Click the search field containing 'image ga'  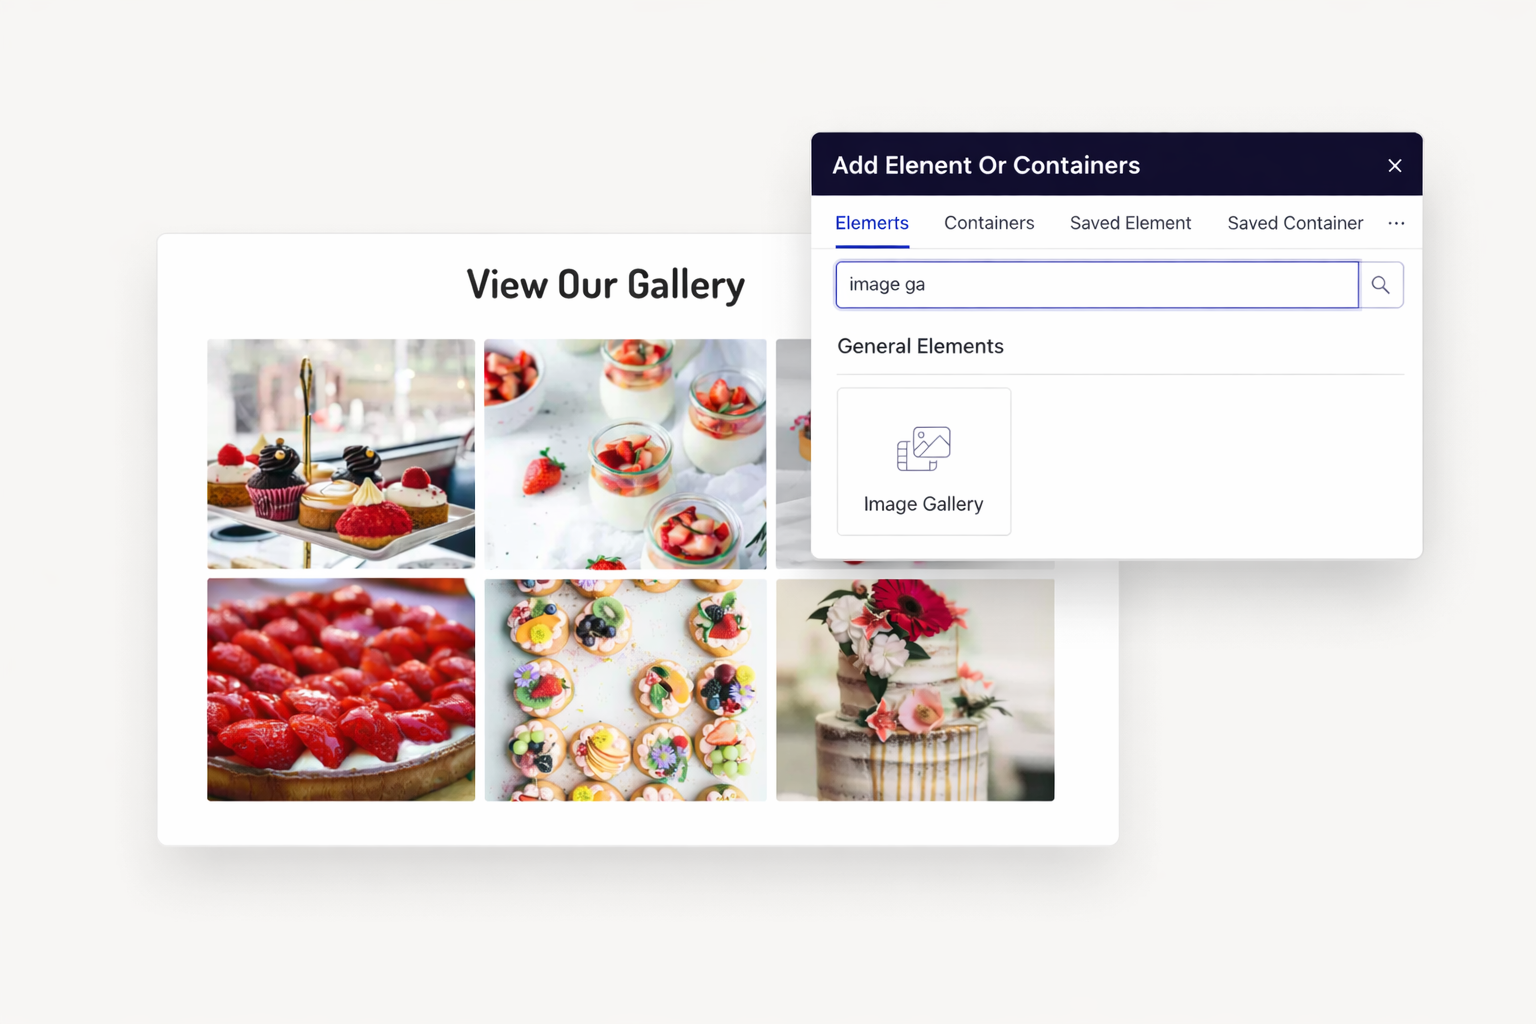click(1097, 285)
